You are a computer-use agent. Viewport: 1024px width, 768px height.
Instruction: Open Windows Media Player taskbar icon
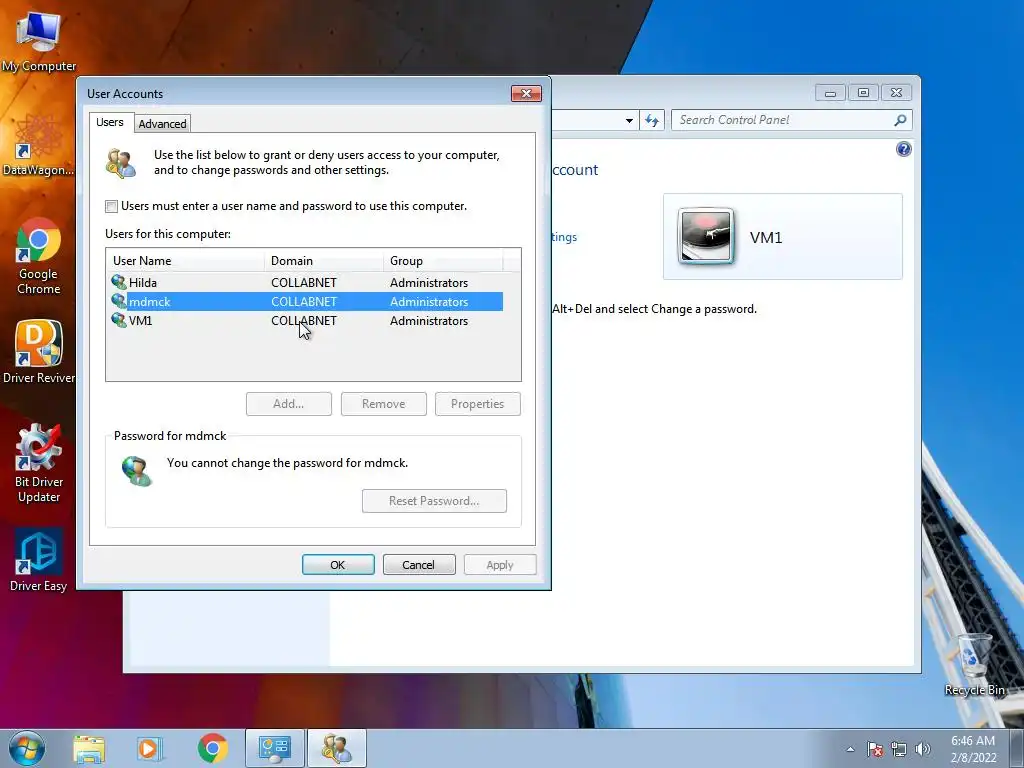click(149, 748)
